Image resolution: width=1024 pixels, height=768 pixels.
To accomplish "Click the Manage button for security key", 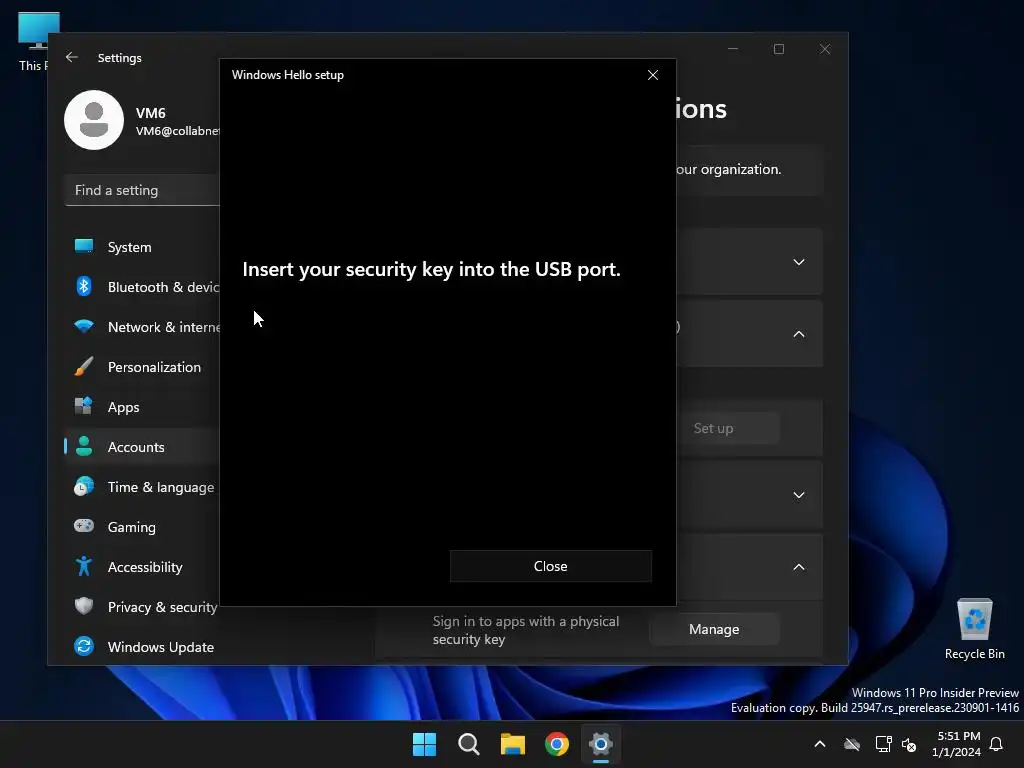I will 714,629.
